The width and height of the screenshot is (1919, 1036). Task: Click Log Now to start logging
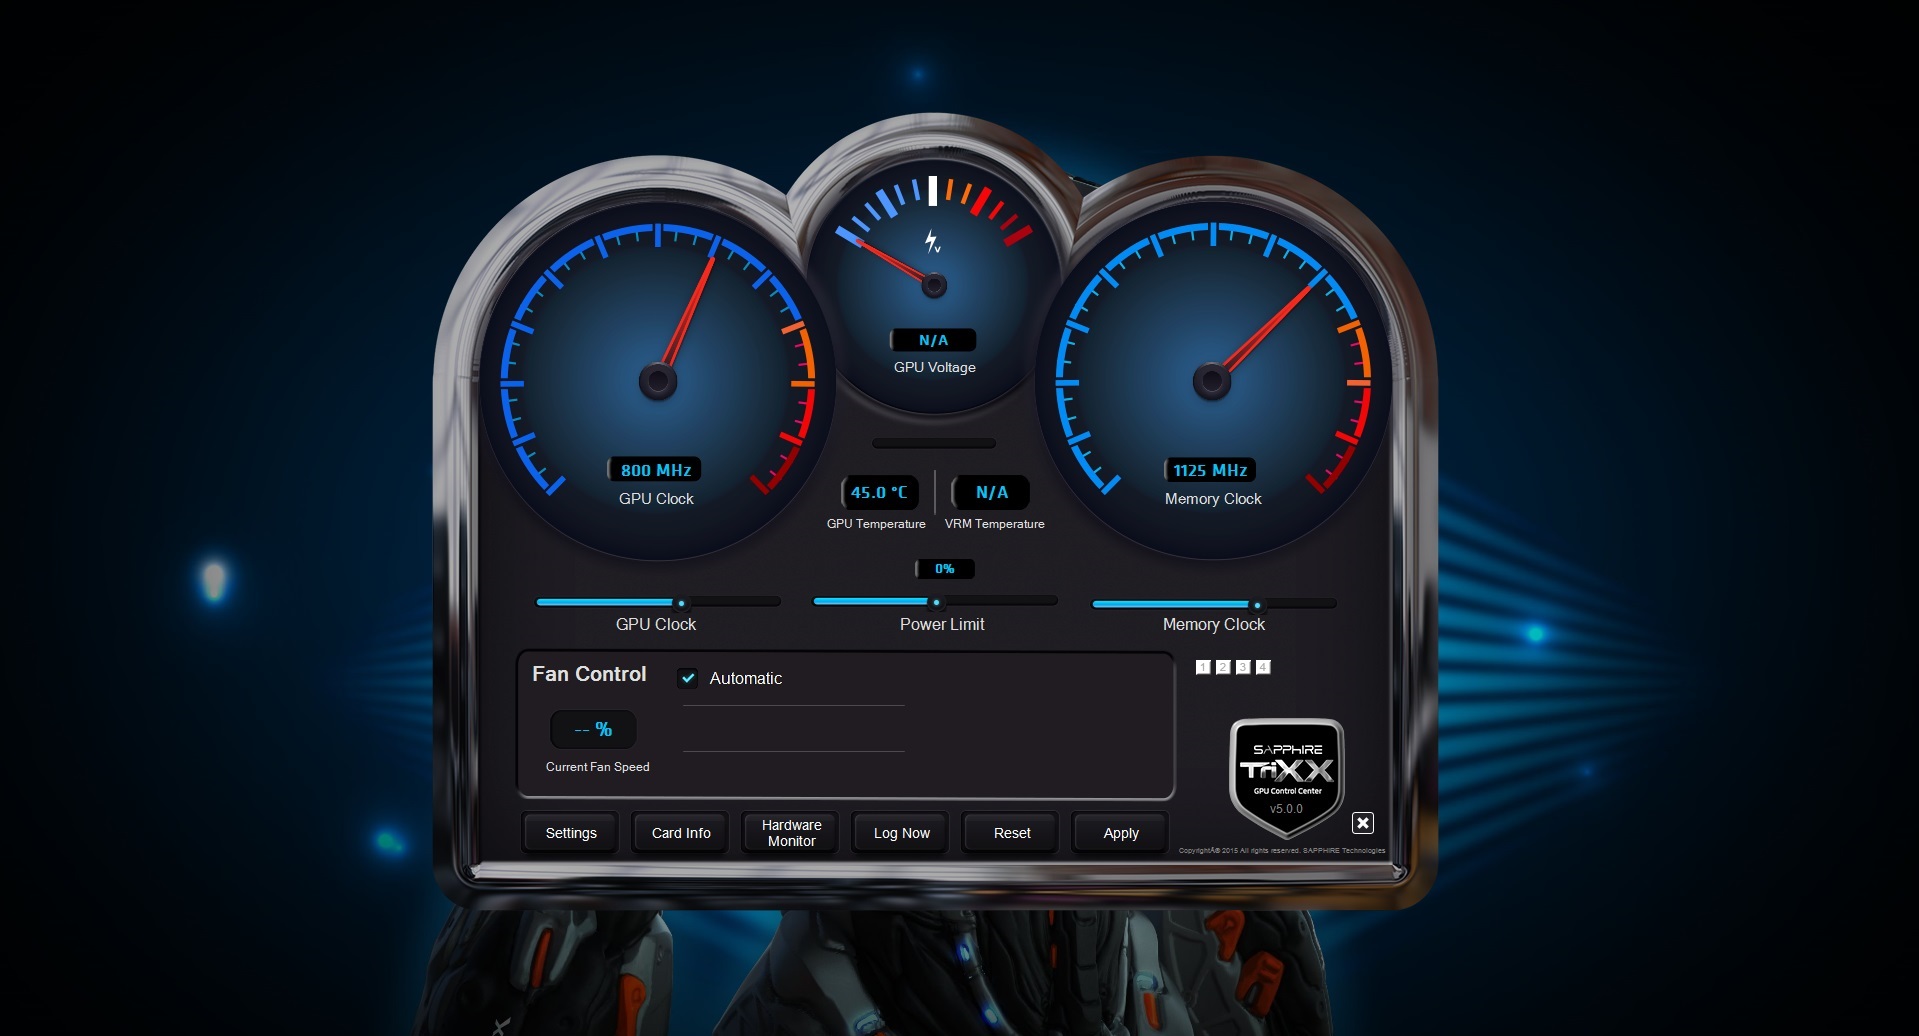click(x=899, y=832)
